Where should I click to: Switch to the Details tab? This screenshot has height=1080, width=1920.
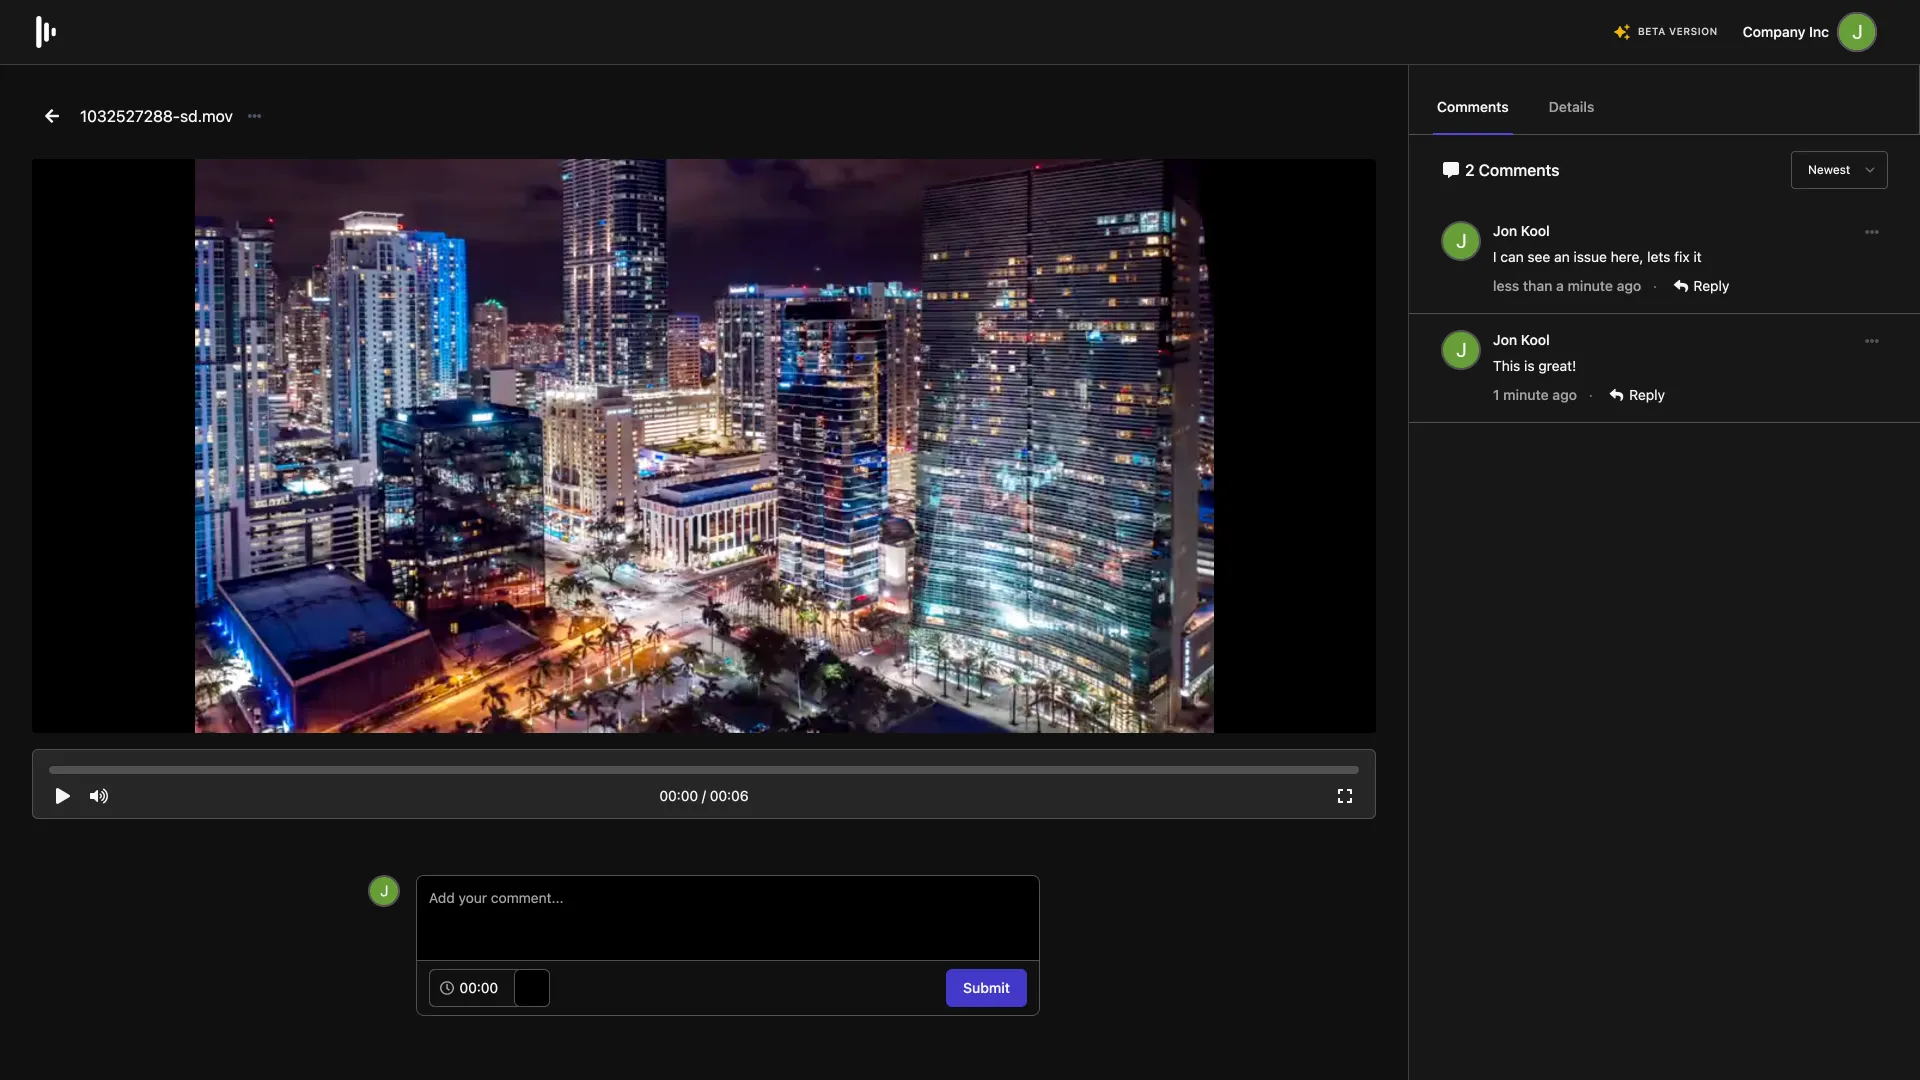tap(1571, 105)
